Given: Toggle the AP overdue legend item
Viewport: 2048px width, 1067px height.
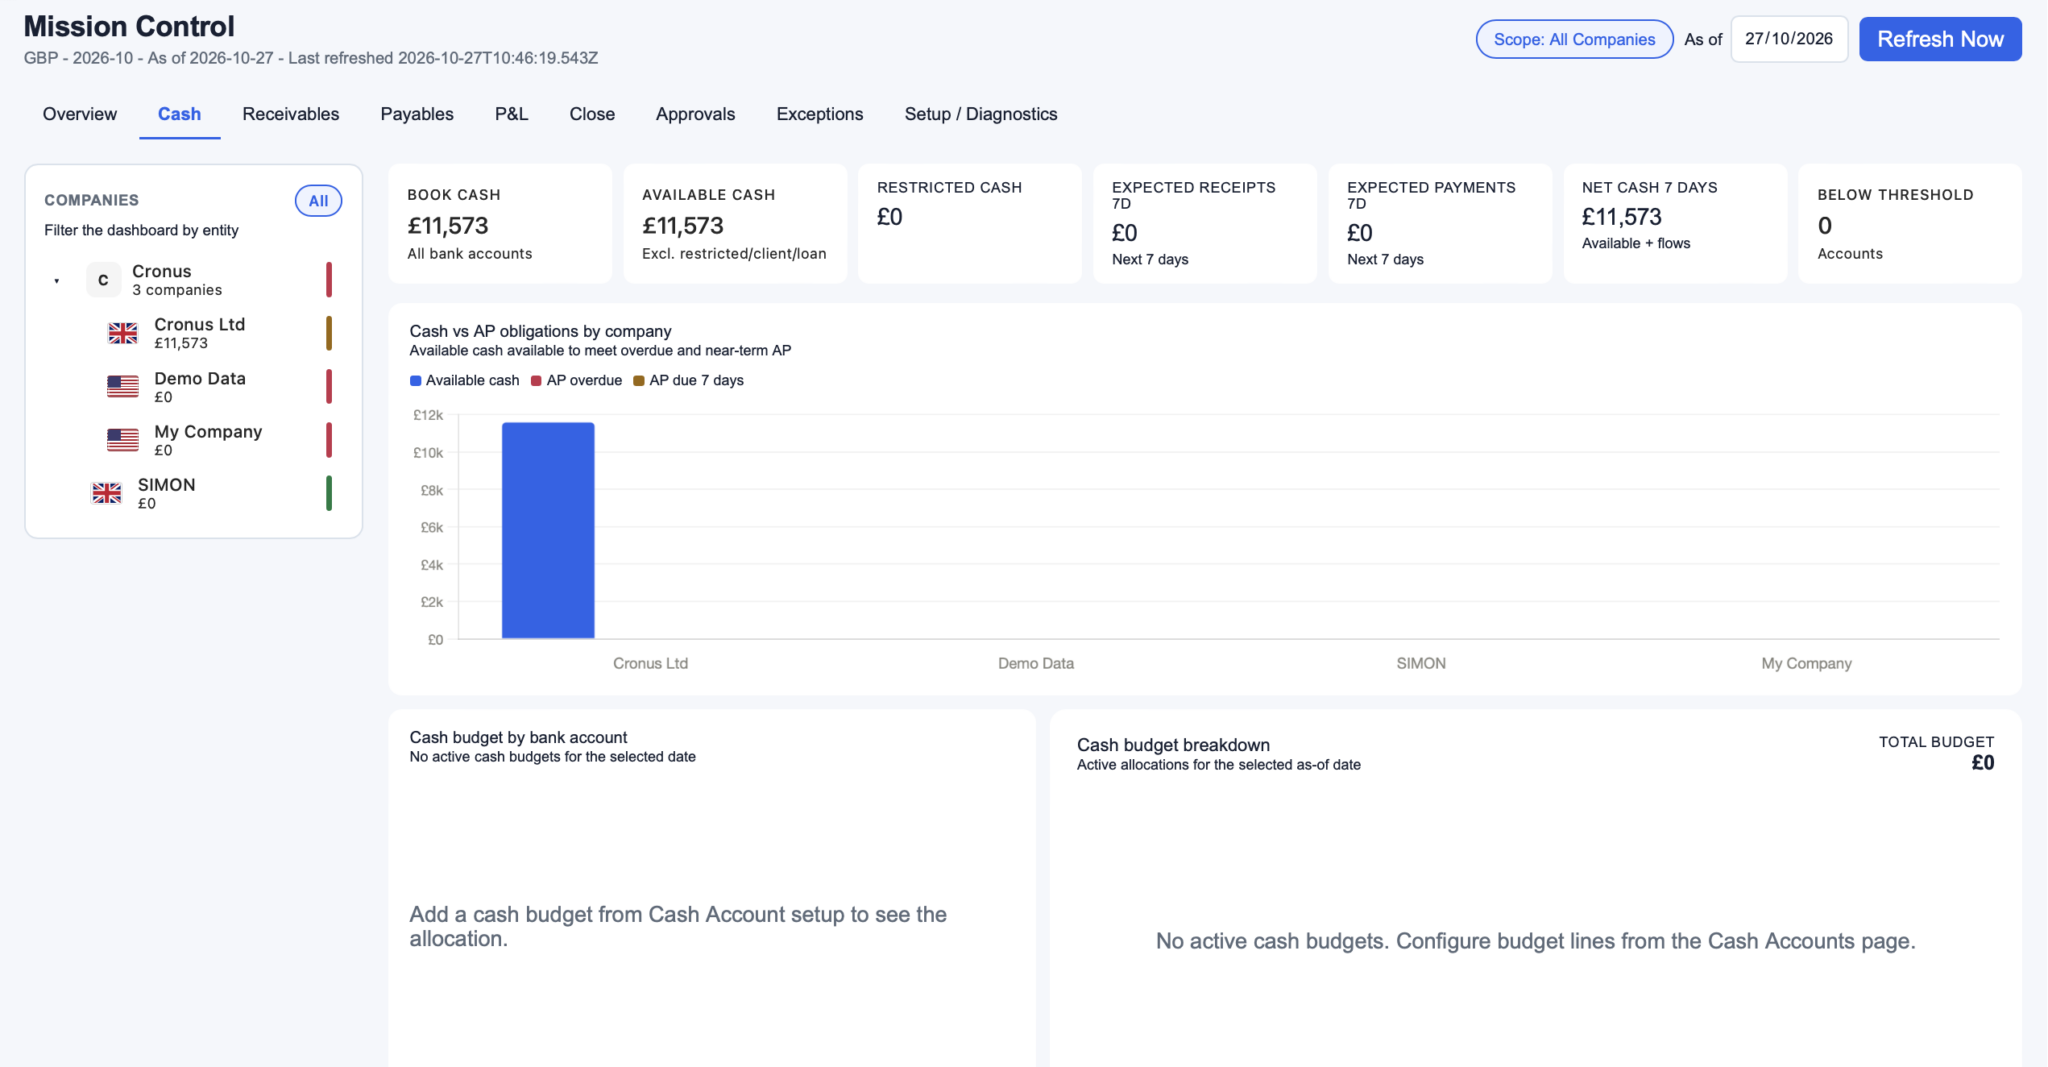Looking at the screenshot, I should (576, 380).
